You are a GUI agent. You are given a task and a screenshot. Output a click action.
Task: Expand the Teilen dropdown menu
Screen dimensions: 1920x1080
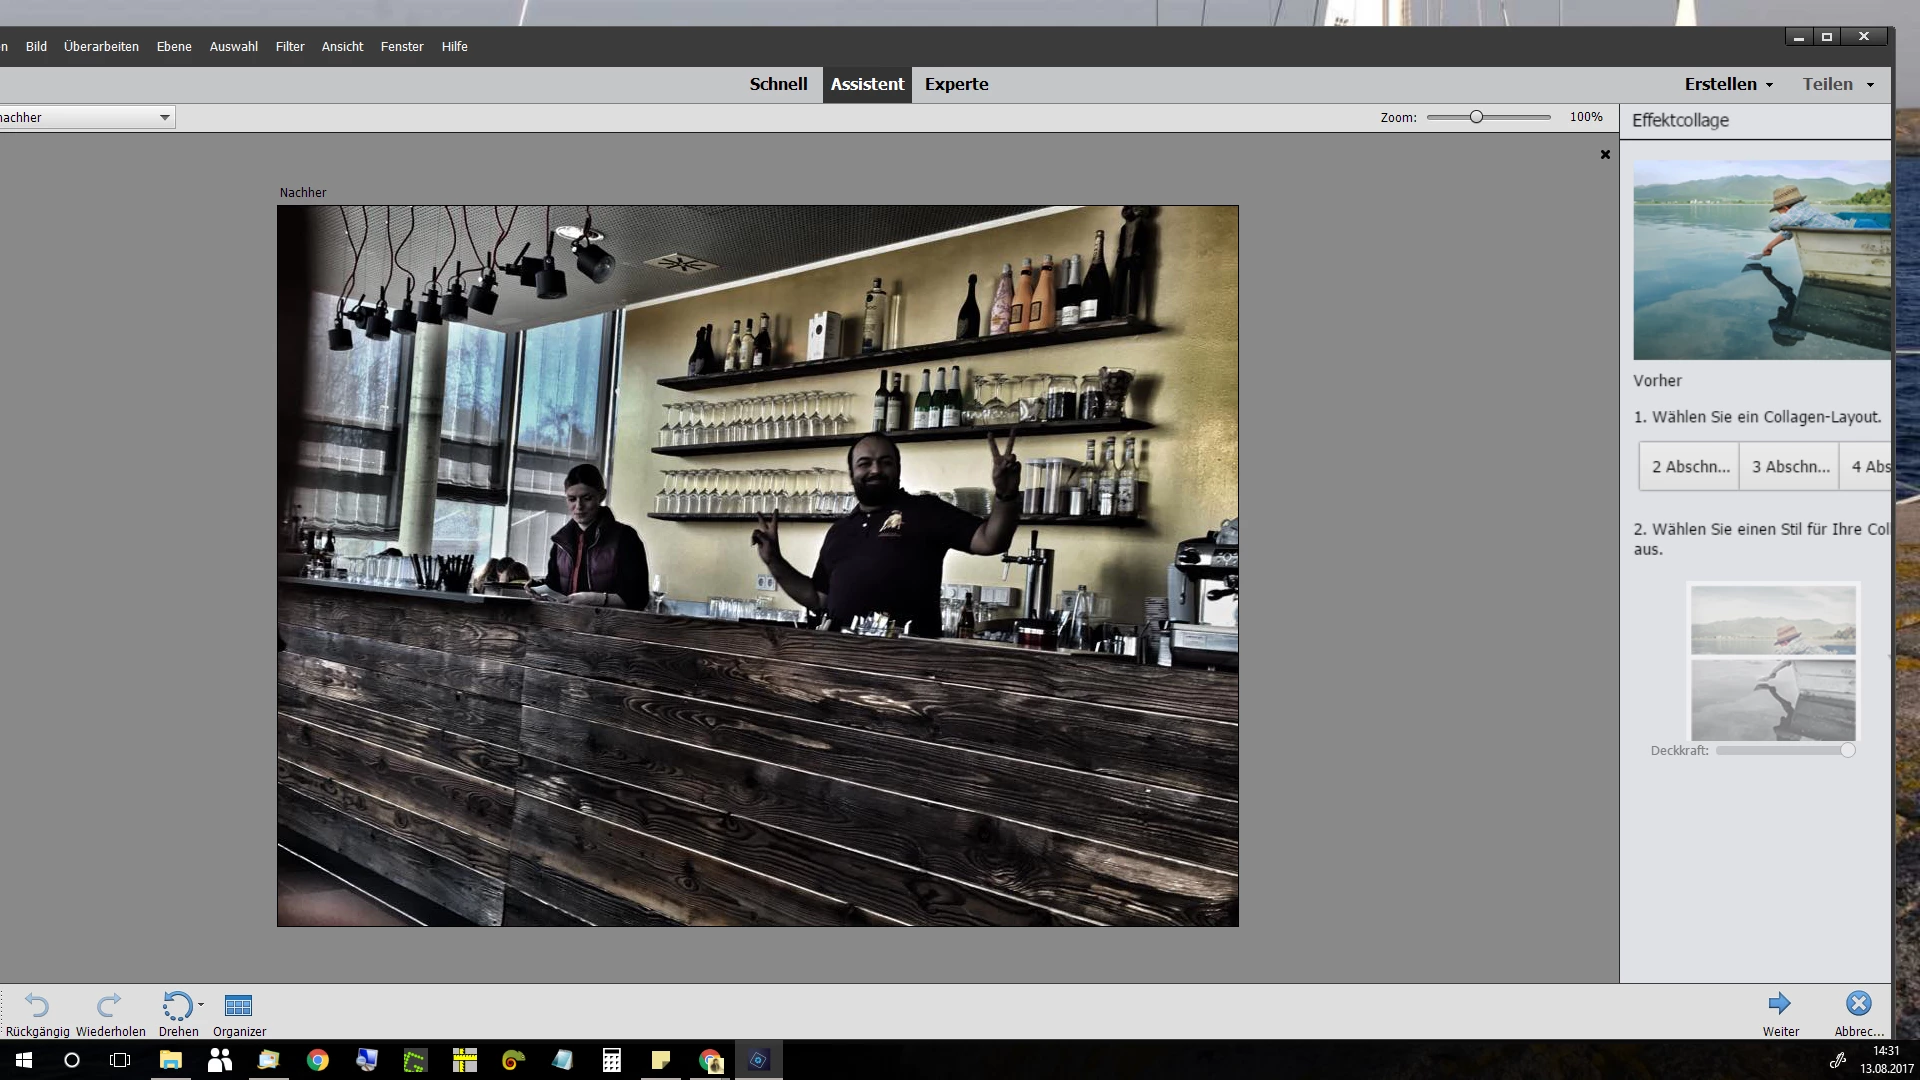(1838, 84)
